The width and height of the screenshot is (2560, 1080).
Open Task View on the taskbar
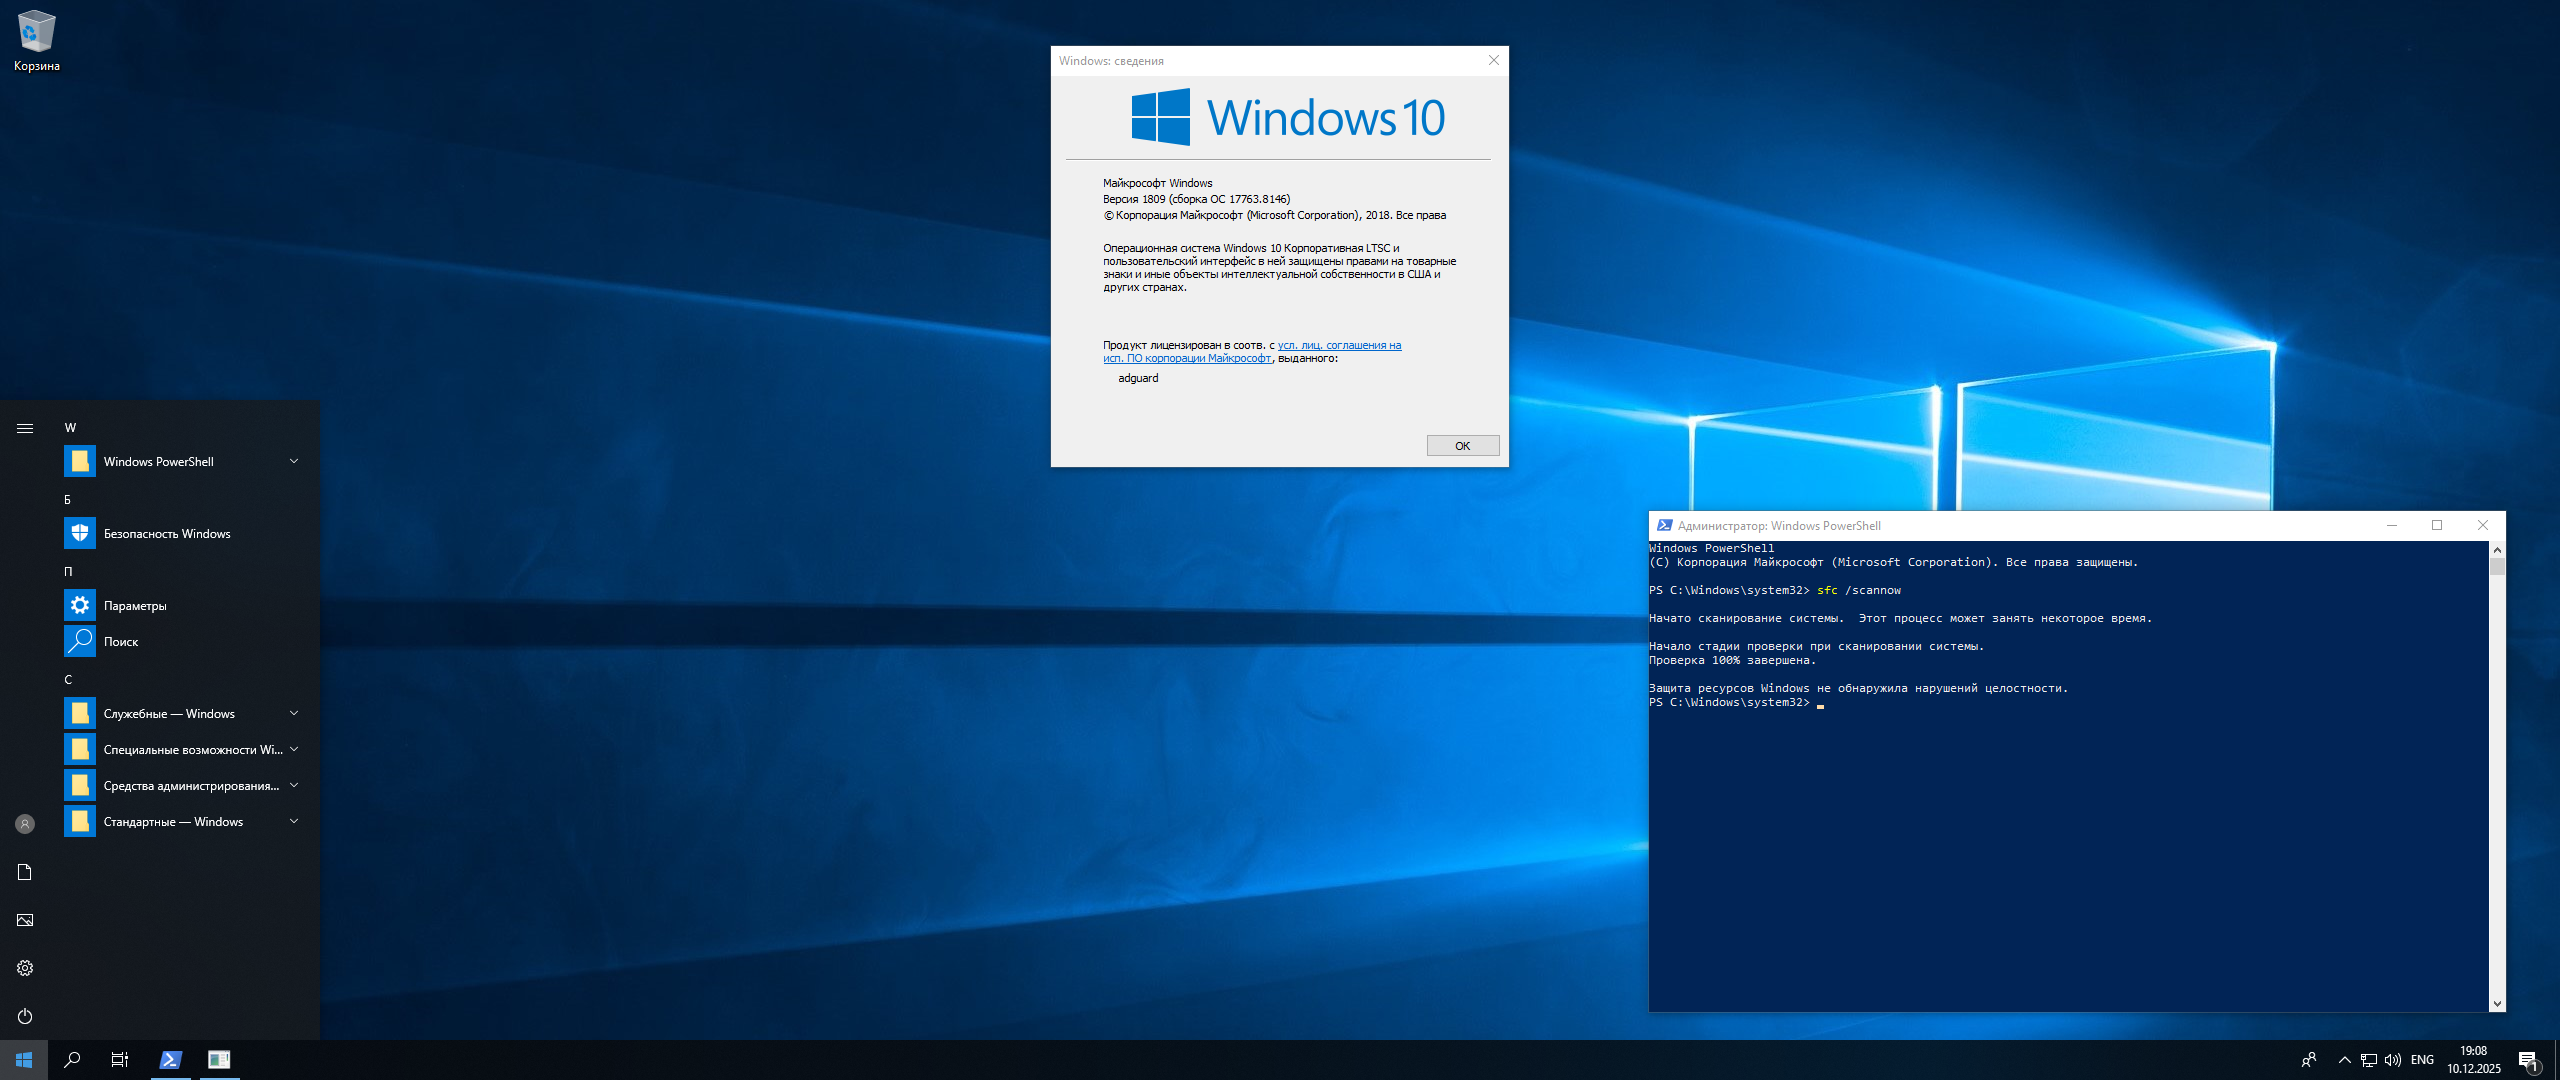[120, 1060]
